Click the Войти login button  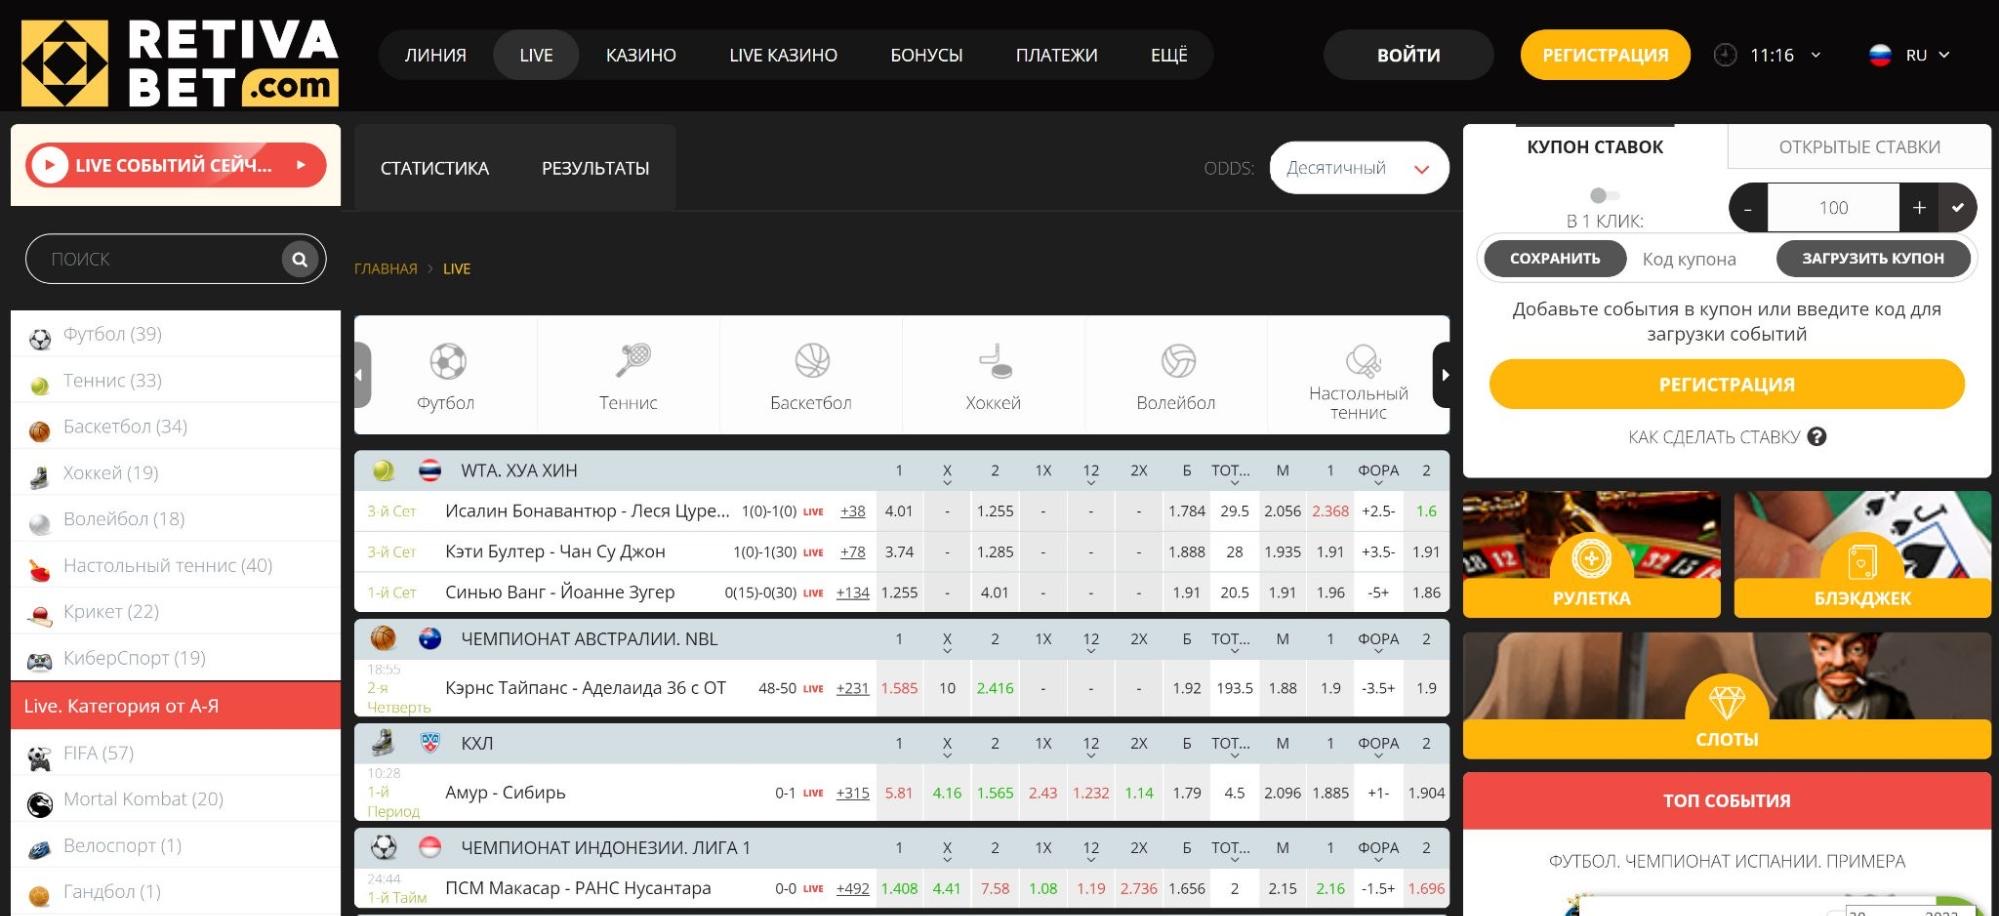coord(1408,55)
